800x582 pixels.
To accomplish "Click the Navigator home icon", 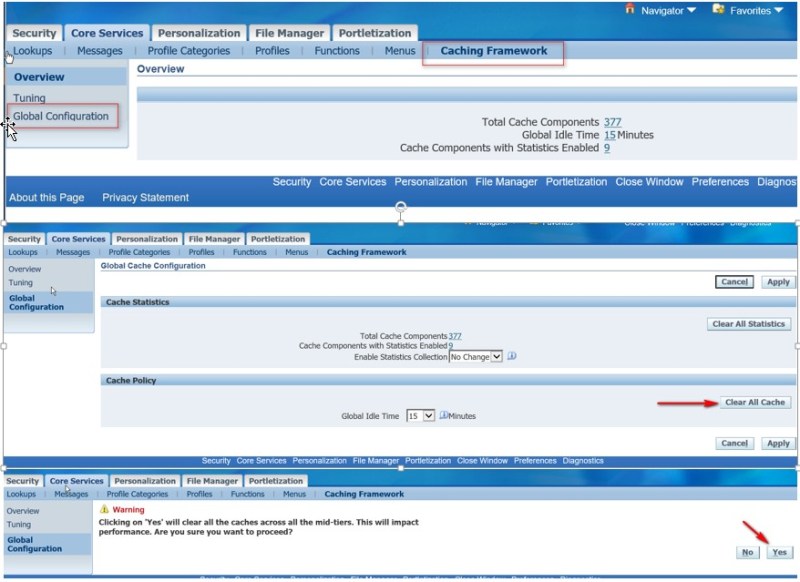I will point(630,9).
